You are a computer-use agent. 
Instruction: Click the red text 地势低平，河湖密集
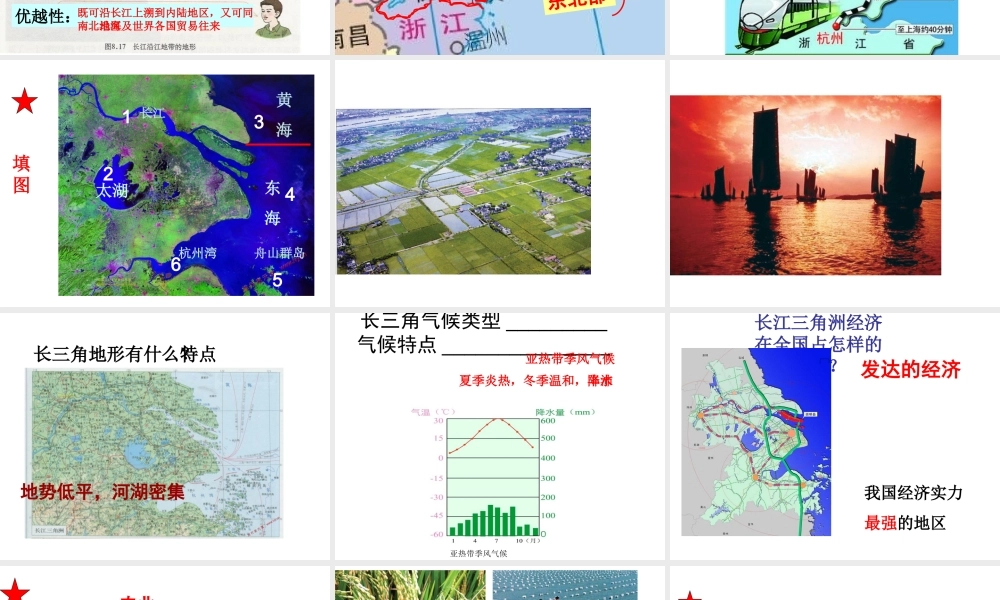(103, 492)
